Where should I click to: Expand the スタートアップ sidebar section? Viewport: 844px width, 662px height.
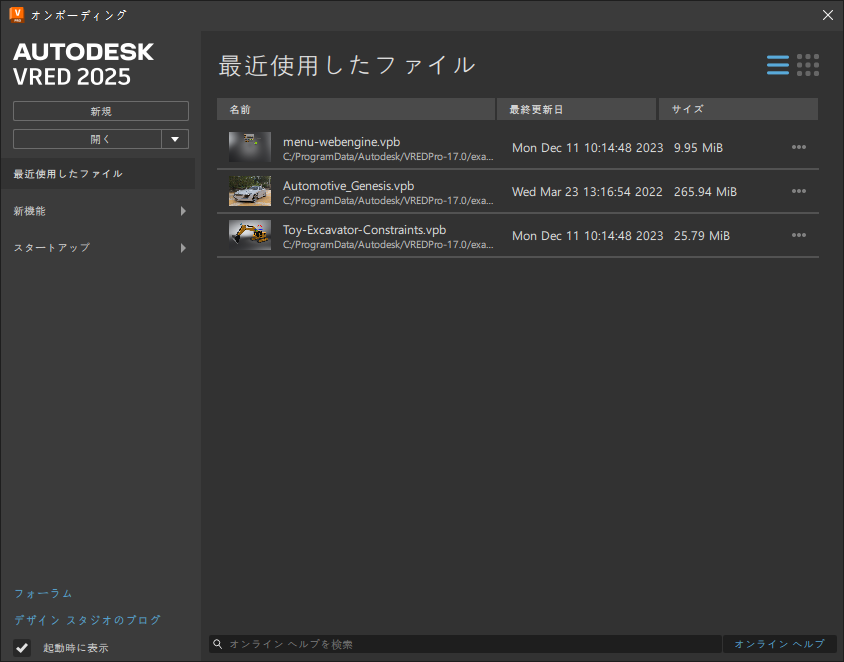pos(98,247)
